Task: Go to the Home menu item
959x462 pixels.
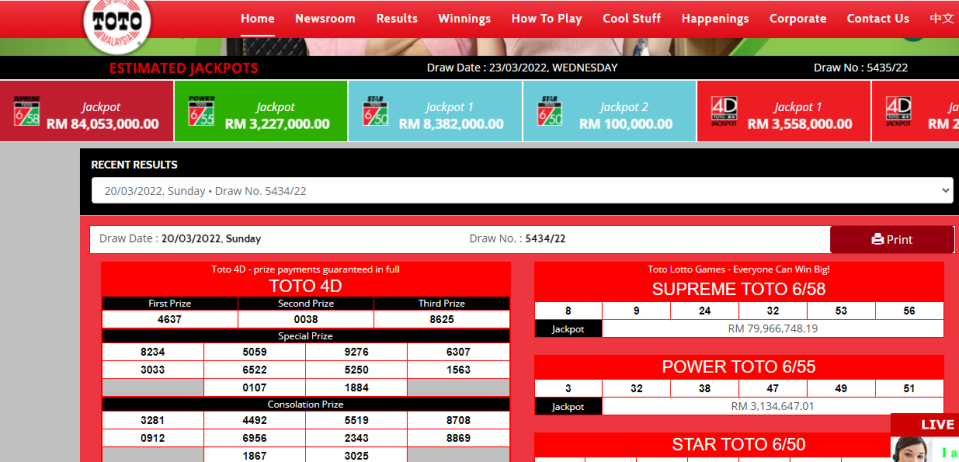Action: click(257, 18)
